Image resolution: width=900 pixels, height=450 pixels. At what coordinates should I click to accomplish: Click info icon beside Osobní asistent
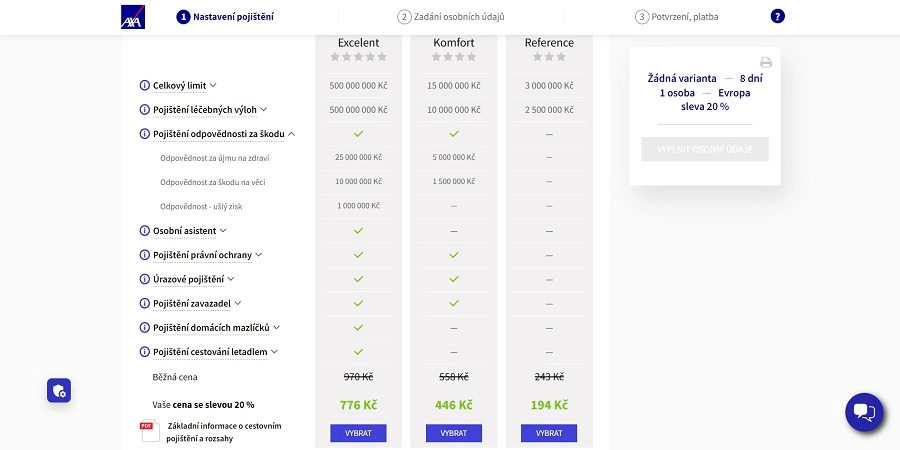coord(145,231)
